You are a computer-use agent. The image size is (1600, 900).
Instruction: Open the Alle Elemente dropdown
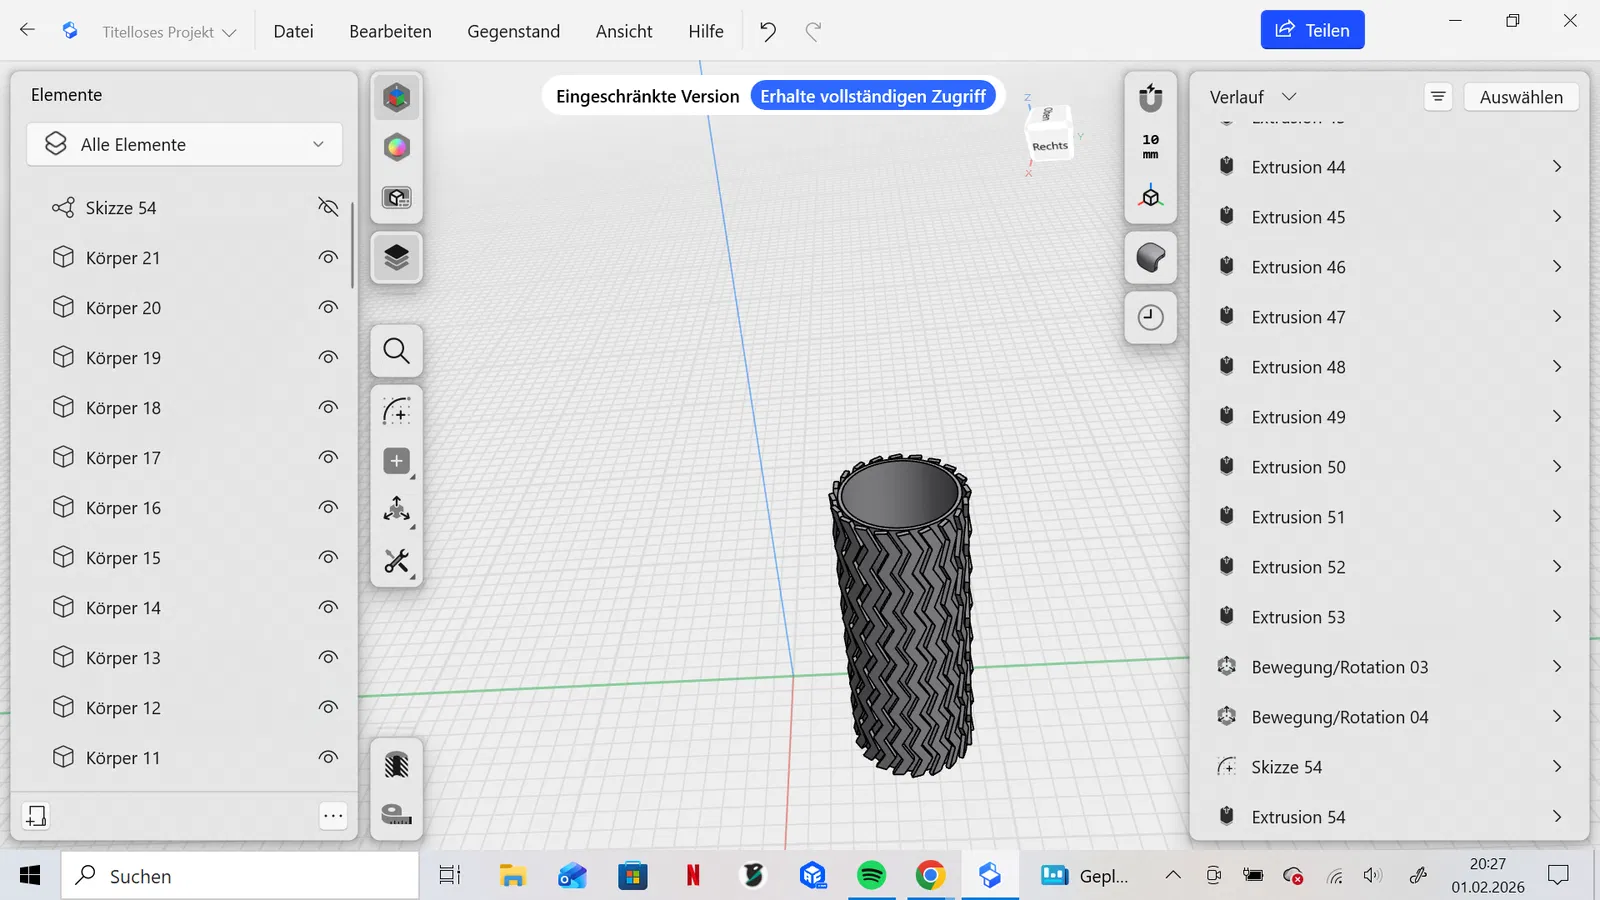point(185,145)
